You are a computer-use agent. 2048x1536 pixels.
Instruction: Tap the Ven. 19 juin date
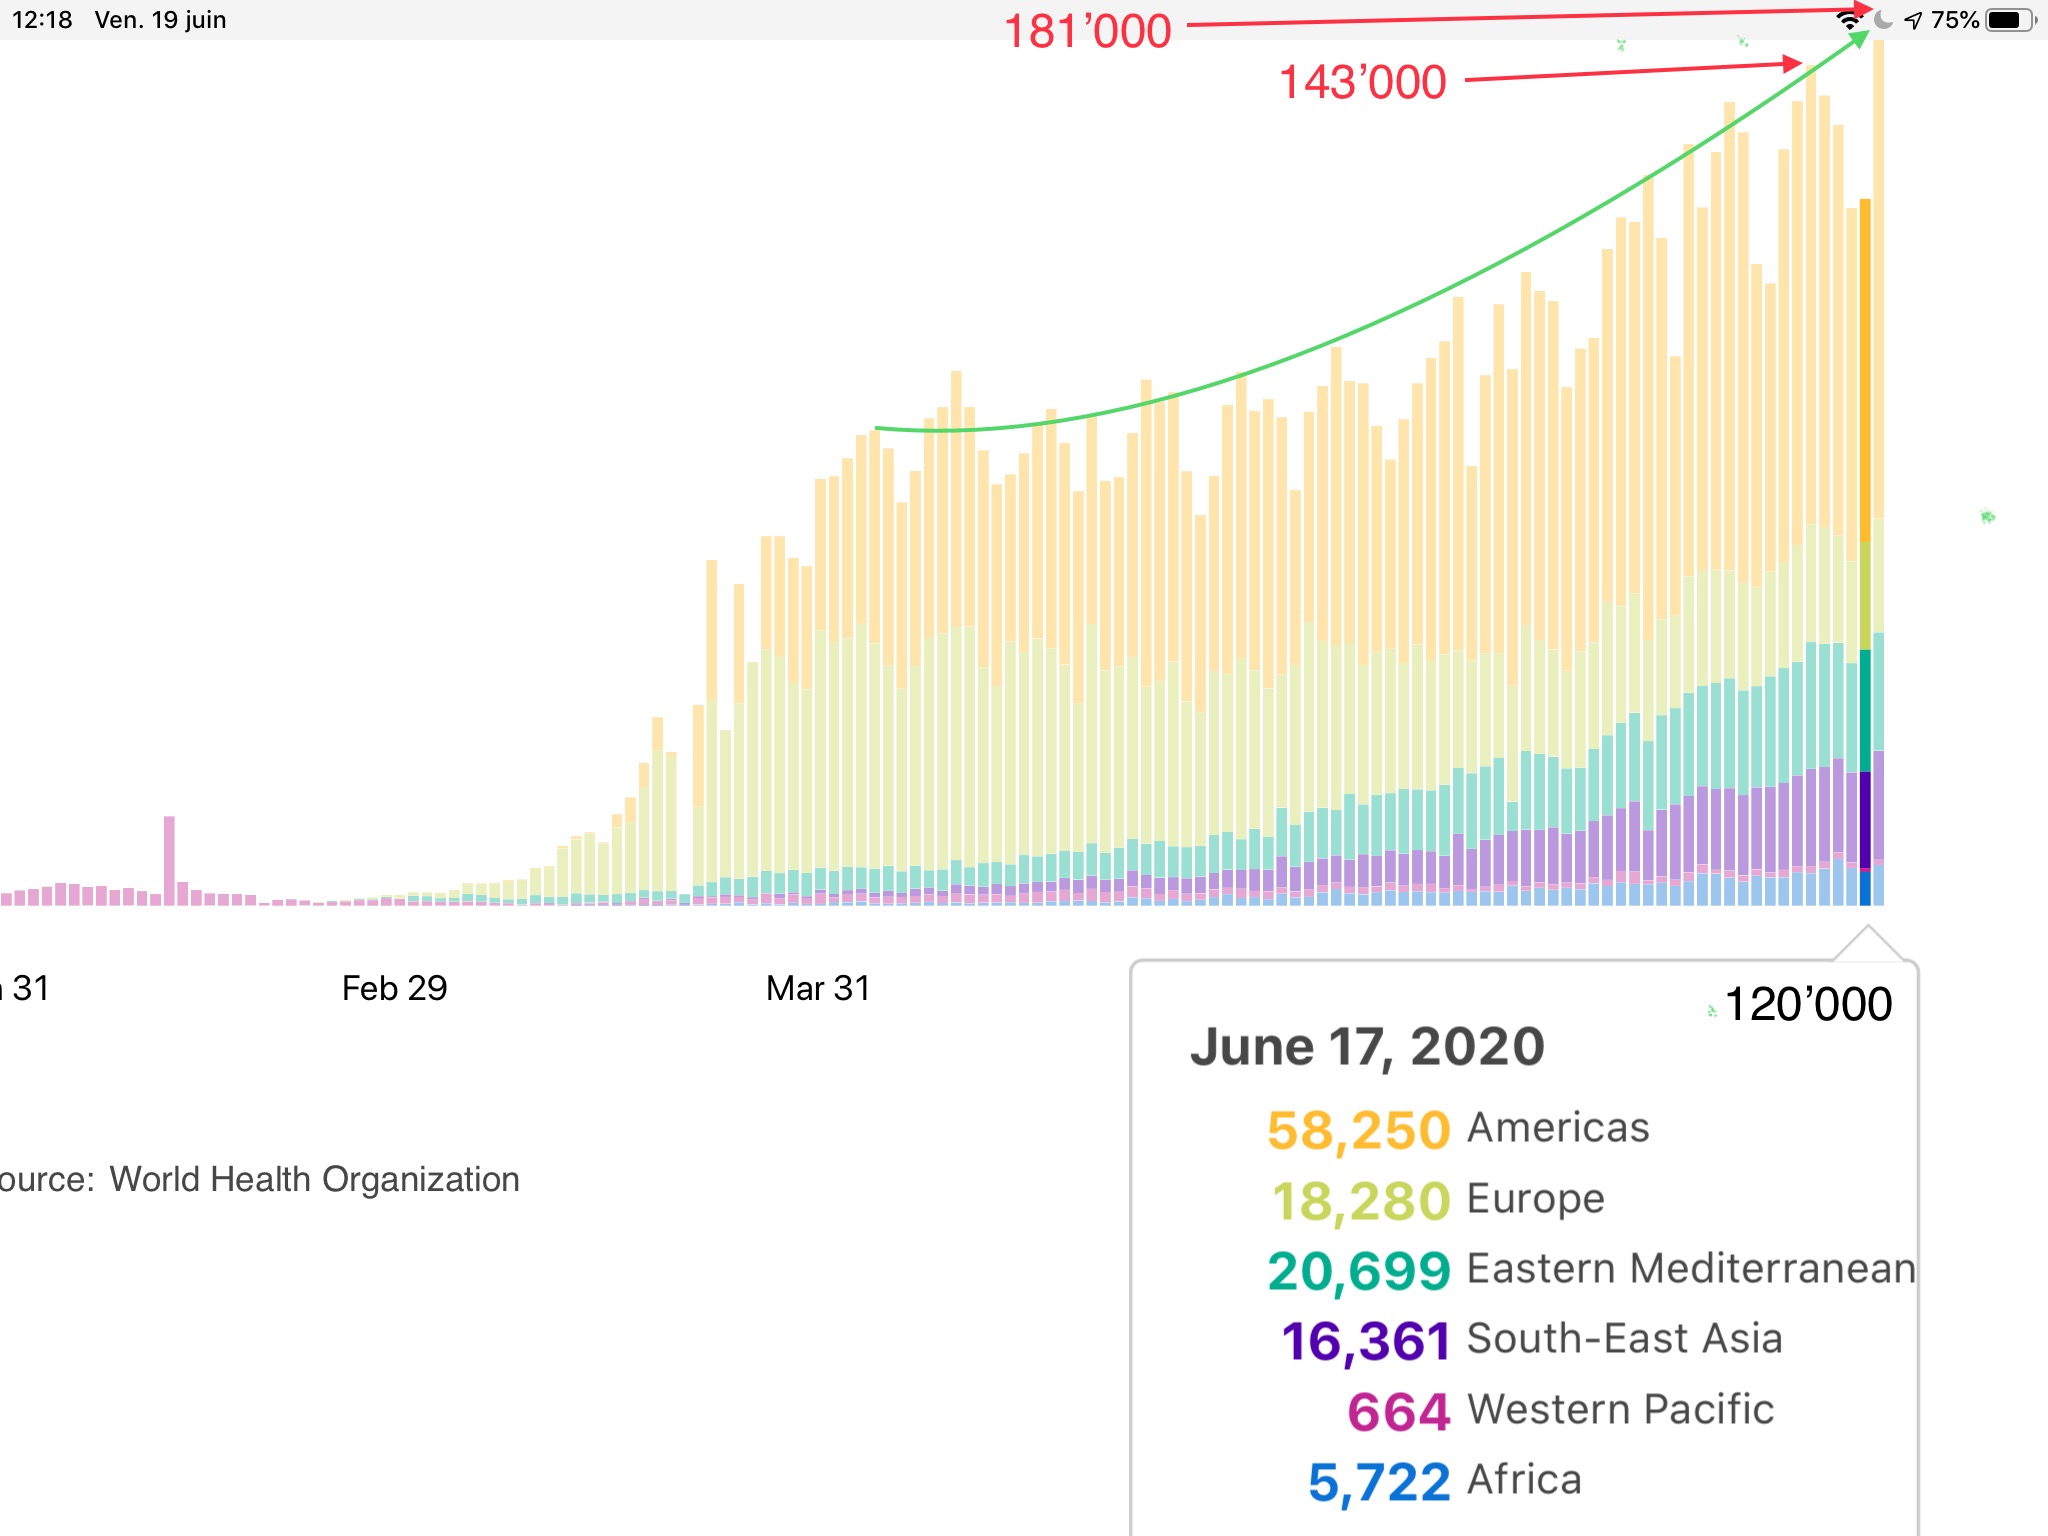pyautogui.click(x=160, y=20)
